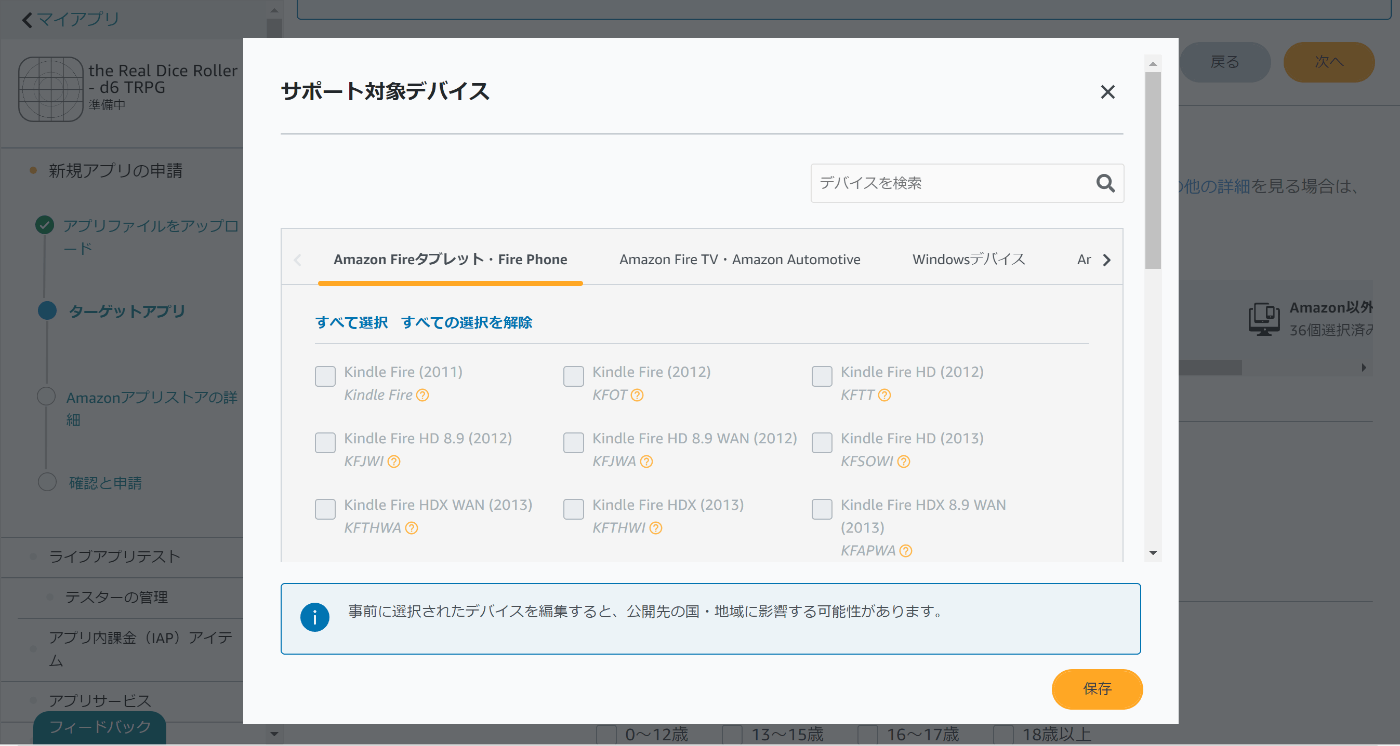Viewport: 1400px width, 746px height.
Task: Select the Windowsデバイス tab
Action: (969, 259)
